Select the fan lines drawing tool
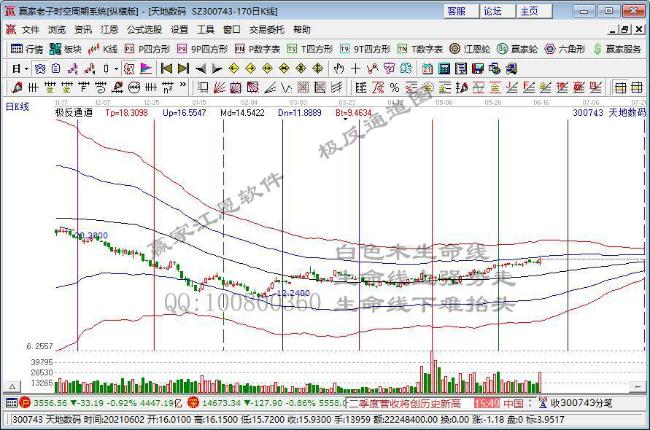 coord(219,87)
